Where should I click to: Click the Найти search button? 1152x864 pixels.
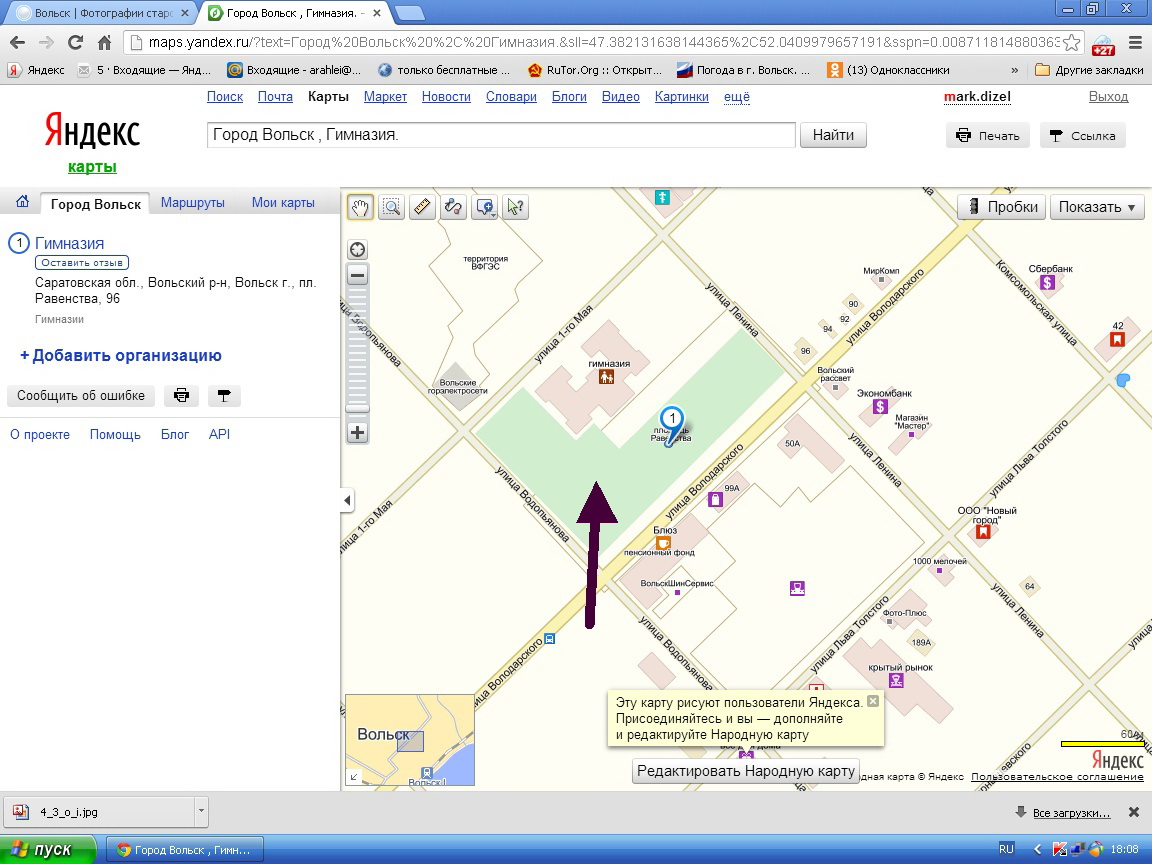pyautogui.click(x=833, y=135)
